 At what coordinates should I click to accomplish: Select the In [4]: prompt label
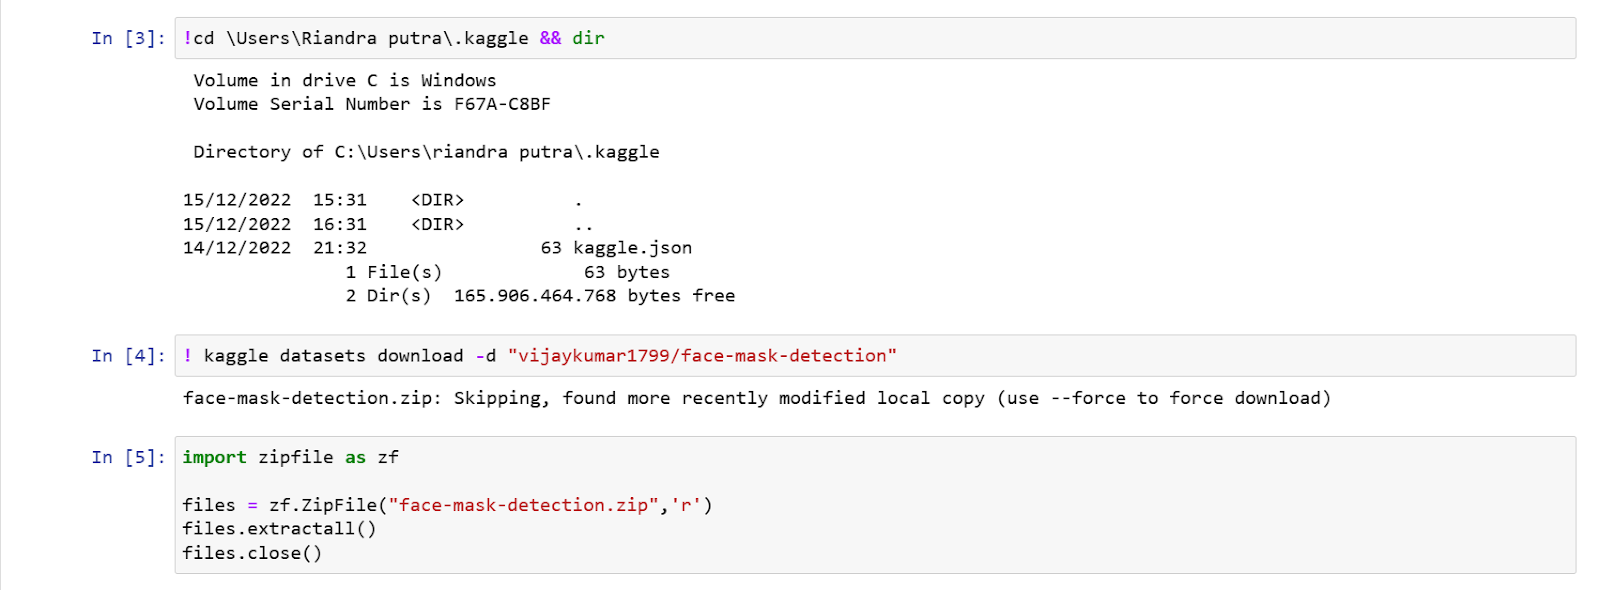pos(128,356)
